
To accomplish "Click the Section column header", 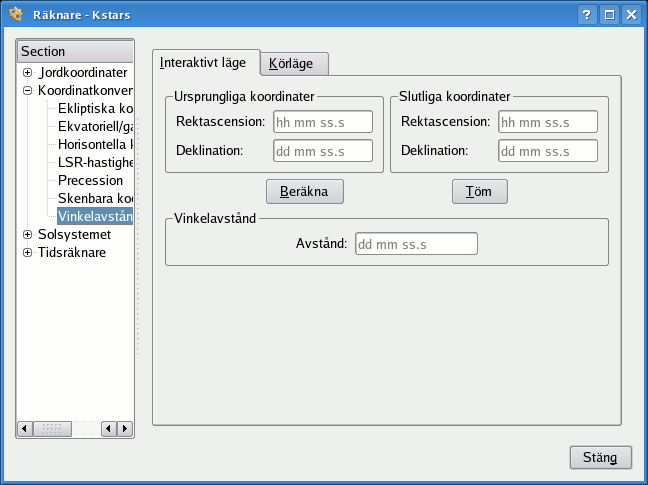I will (x=75, y=51).
